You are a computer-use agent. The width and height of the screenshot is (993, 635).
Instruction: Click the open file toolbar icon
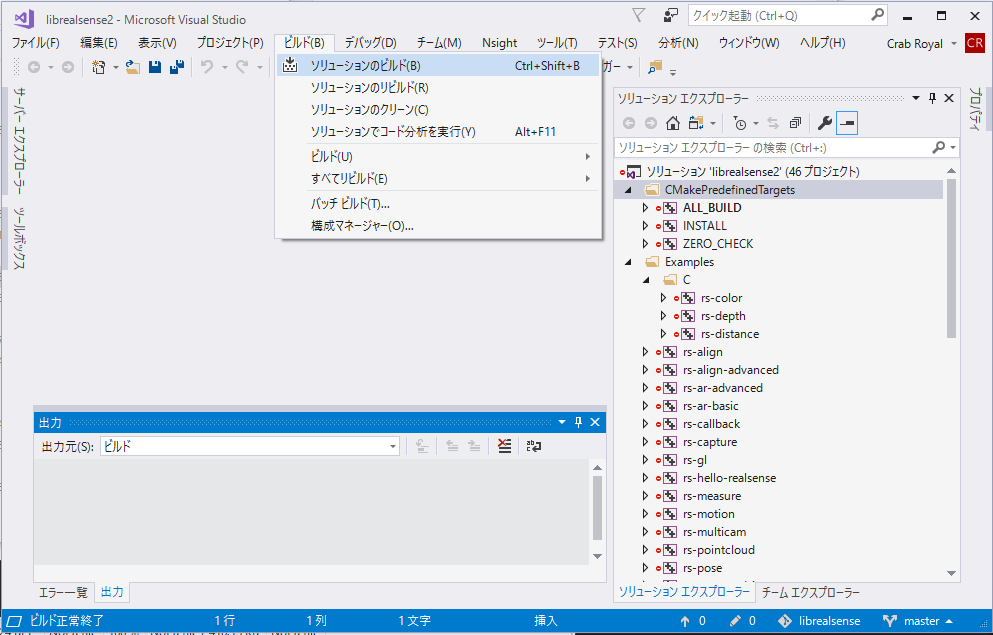(133, 66)
